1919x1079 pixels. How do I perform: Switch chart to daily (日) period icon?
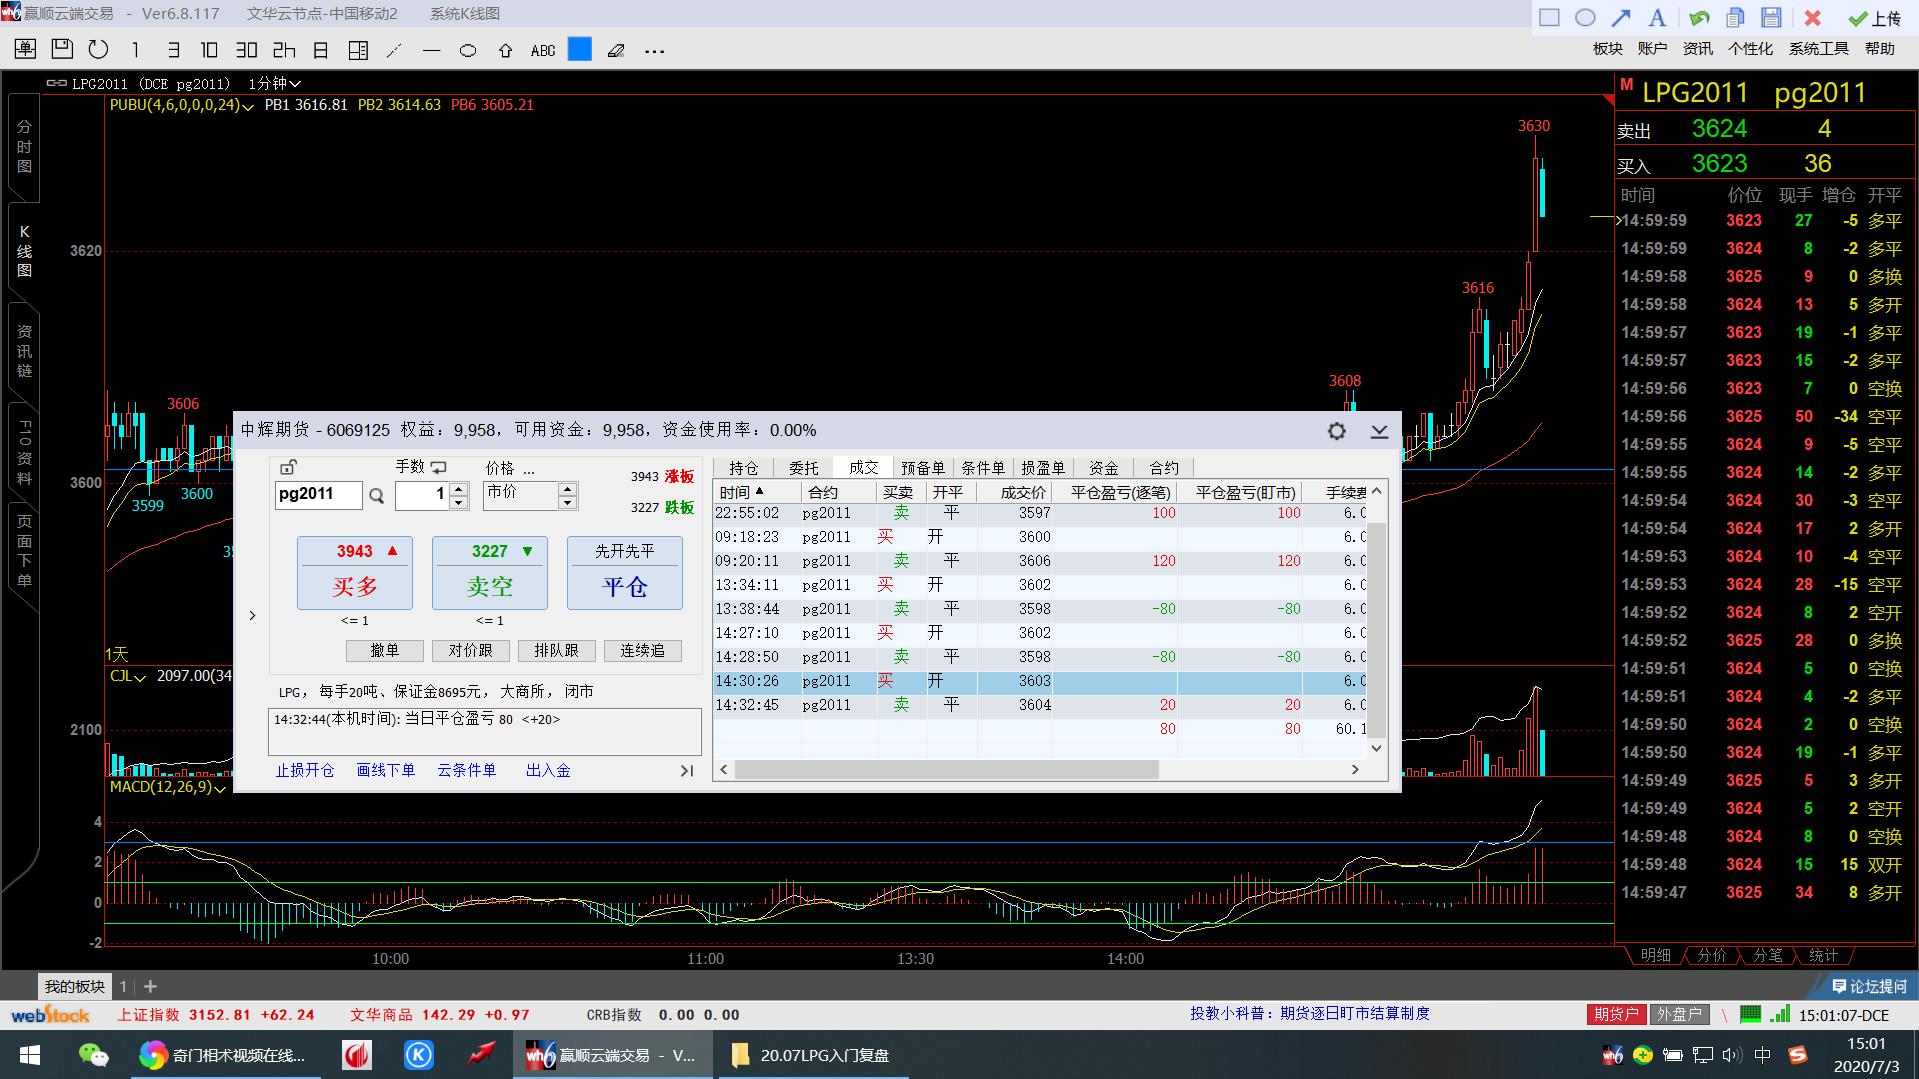point(321,50)
